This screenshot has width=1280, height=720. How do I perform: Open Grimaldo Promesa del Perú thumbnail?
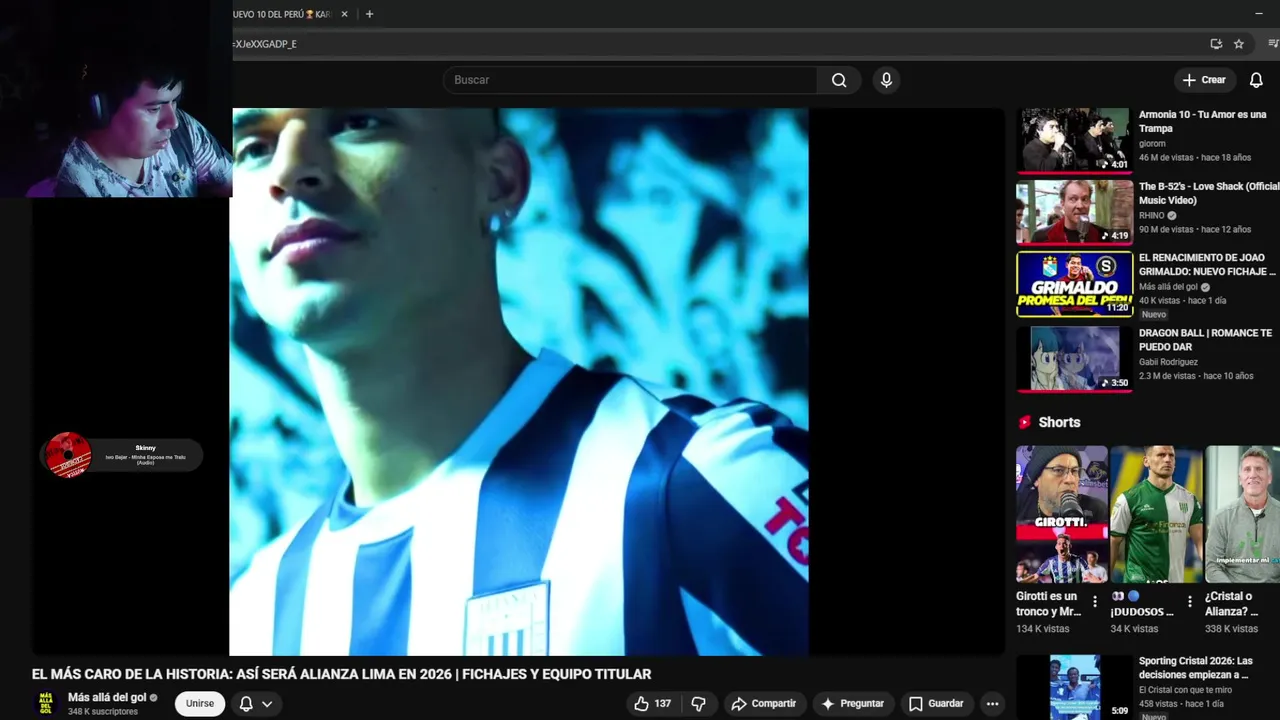tap(1074, 284)
